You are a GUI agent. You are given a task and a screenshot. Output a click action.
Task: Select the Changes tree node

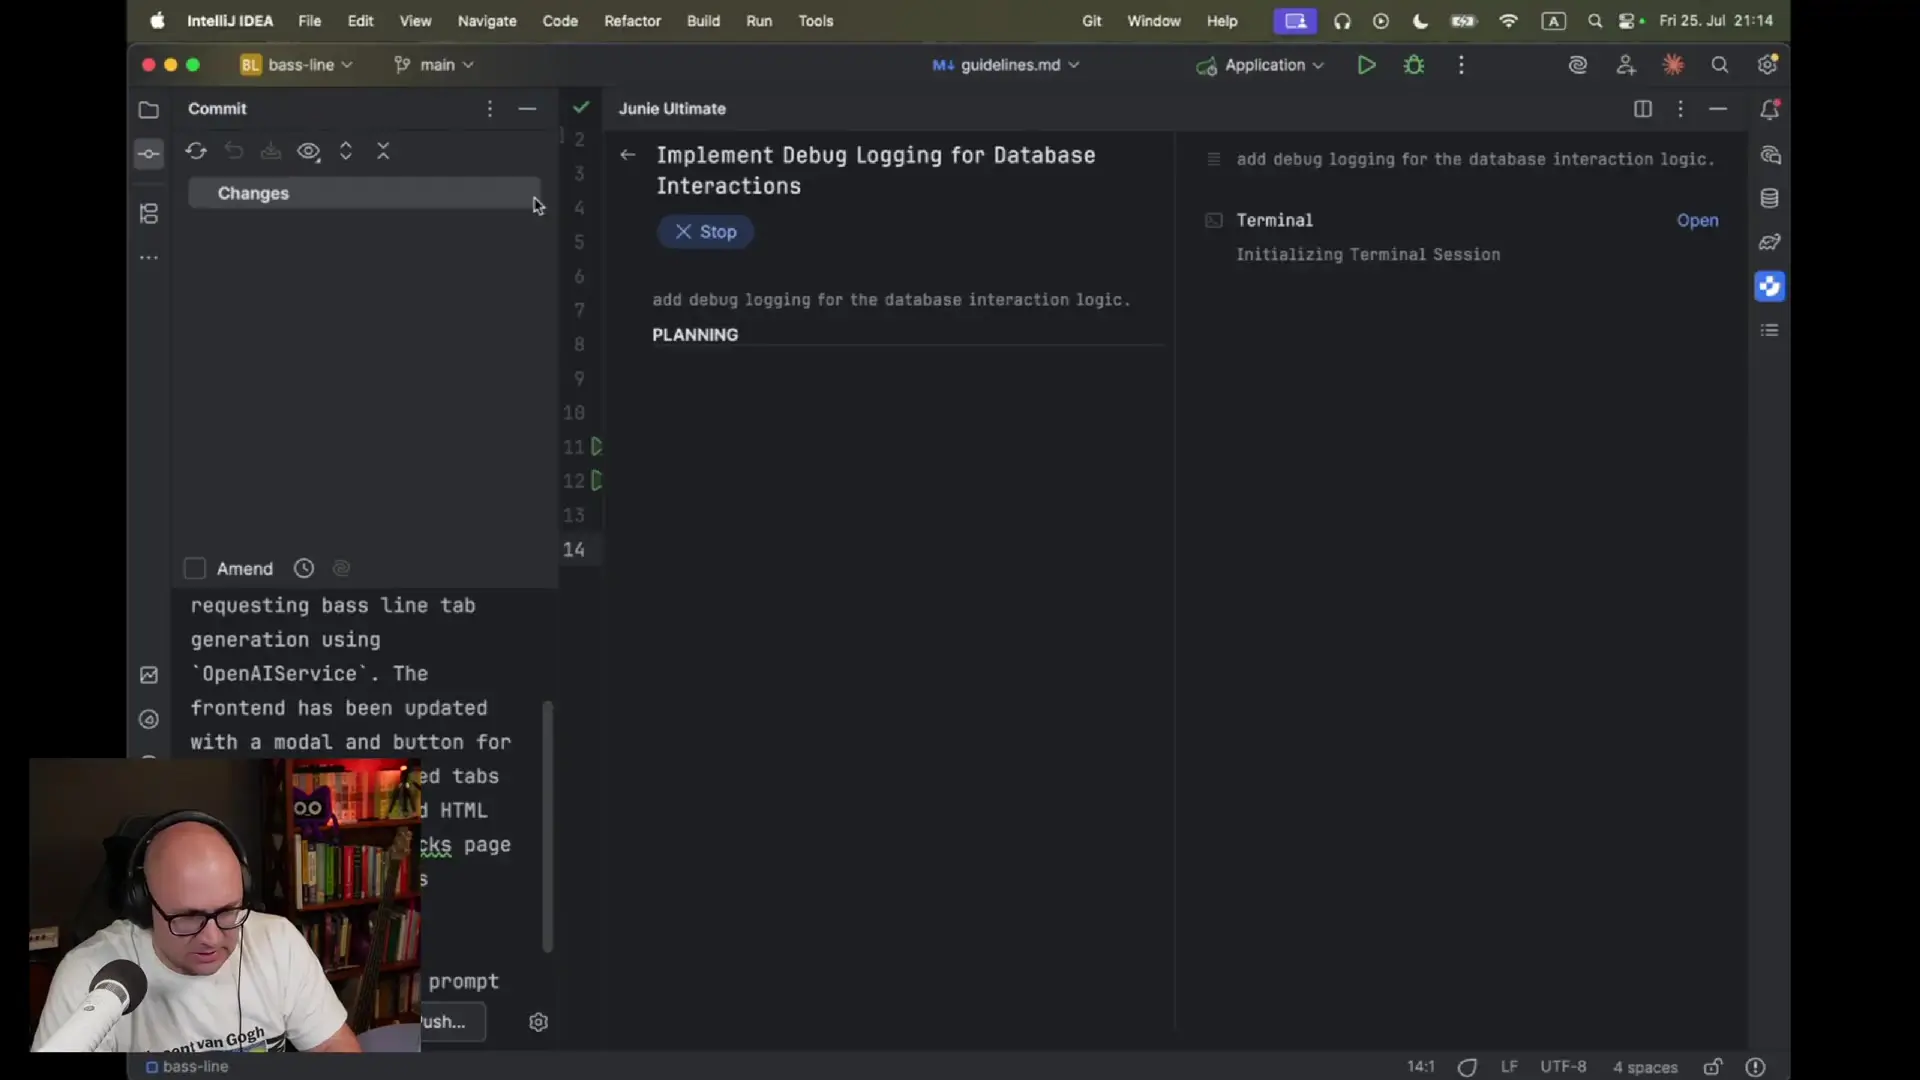point(364,193)
